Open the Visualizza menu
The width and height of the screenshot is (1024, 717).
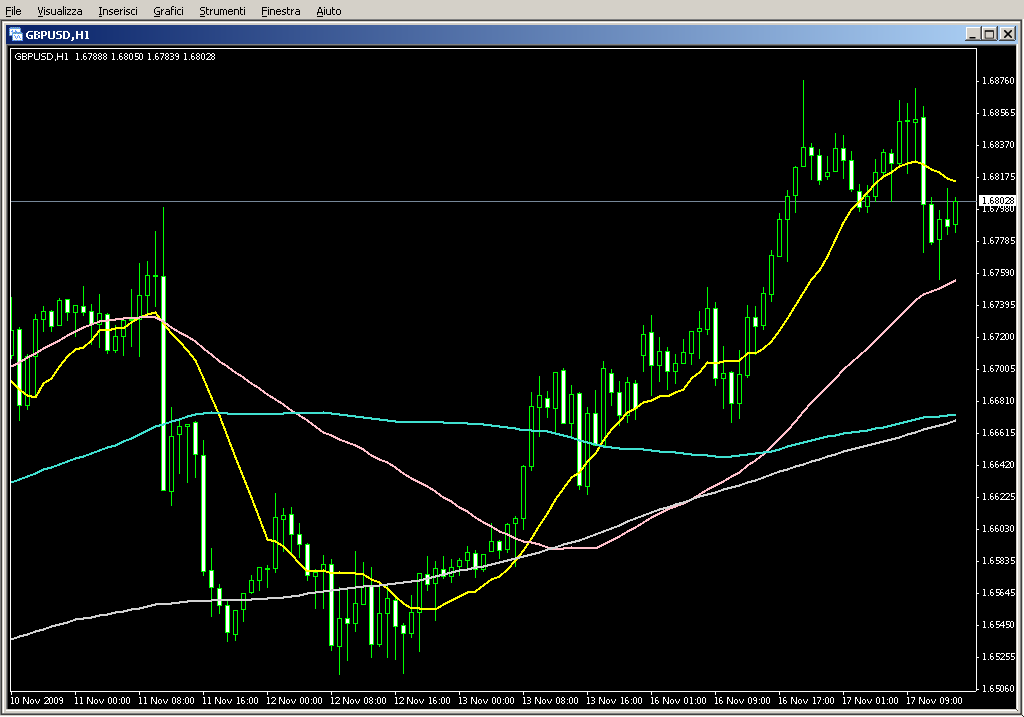60,11
